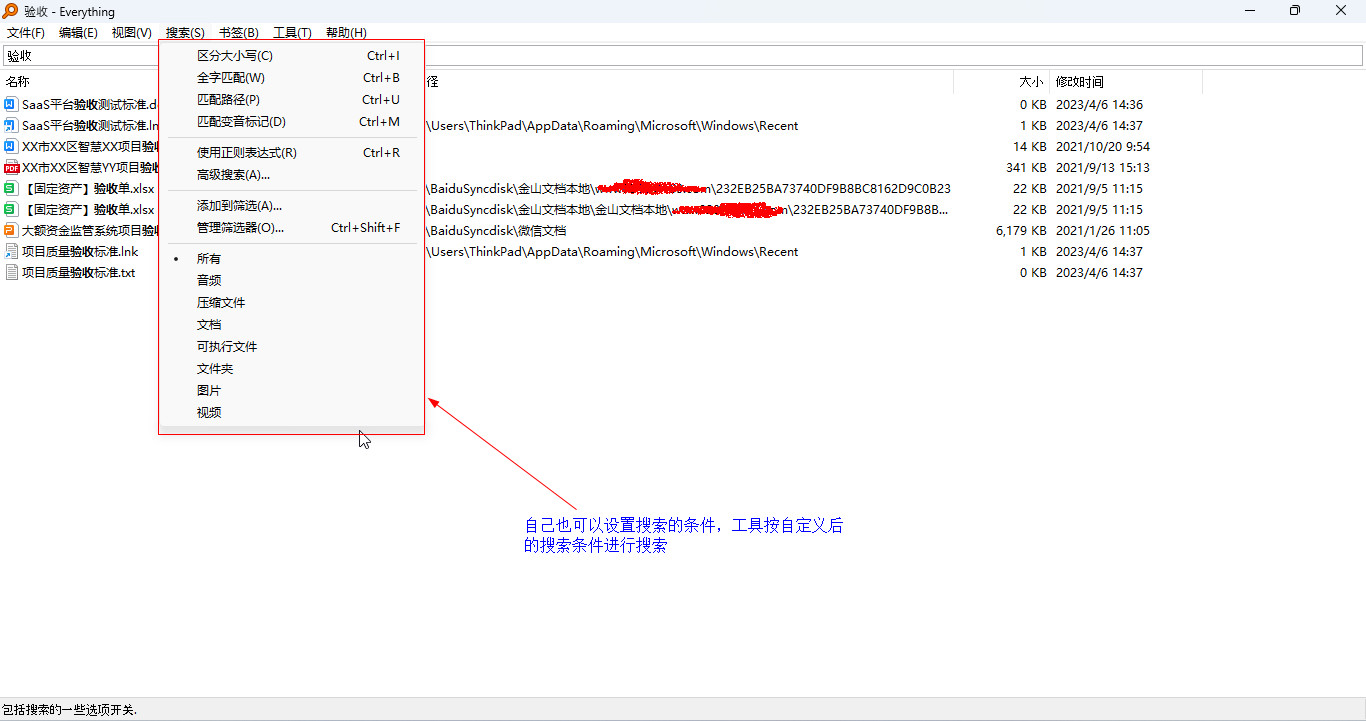Click the file icon of 项目质量验收标准.lnk
Viewport: 1366px width, 721px height.
(x=11, y=252)
